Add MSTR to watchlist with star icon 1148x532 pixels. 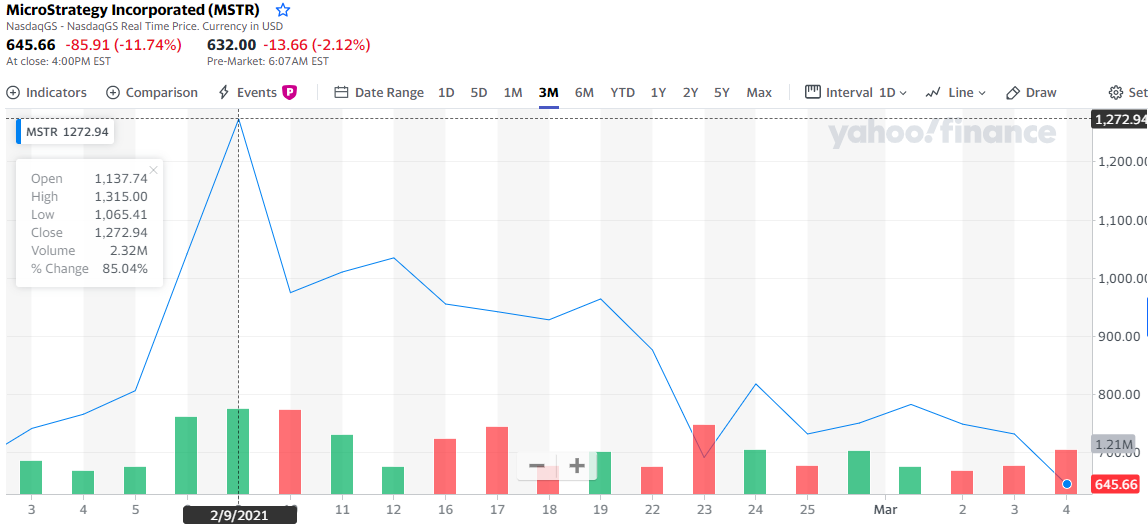tap(283, 10)
